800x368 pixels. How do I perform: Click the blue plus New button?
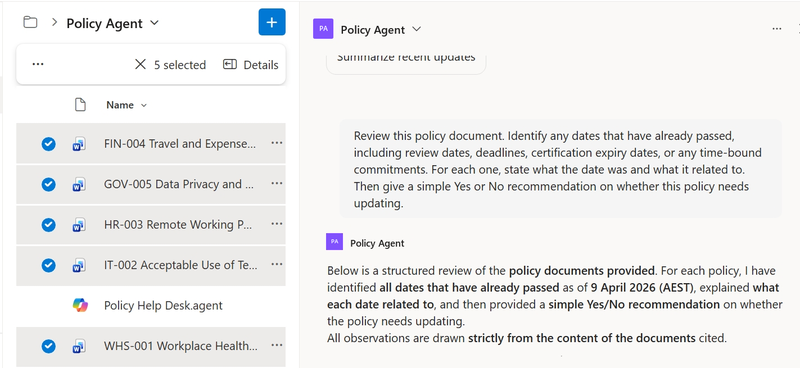[272, 22]
